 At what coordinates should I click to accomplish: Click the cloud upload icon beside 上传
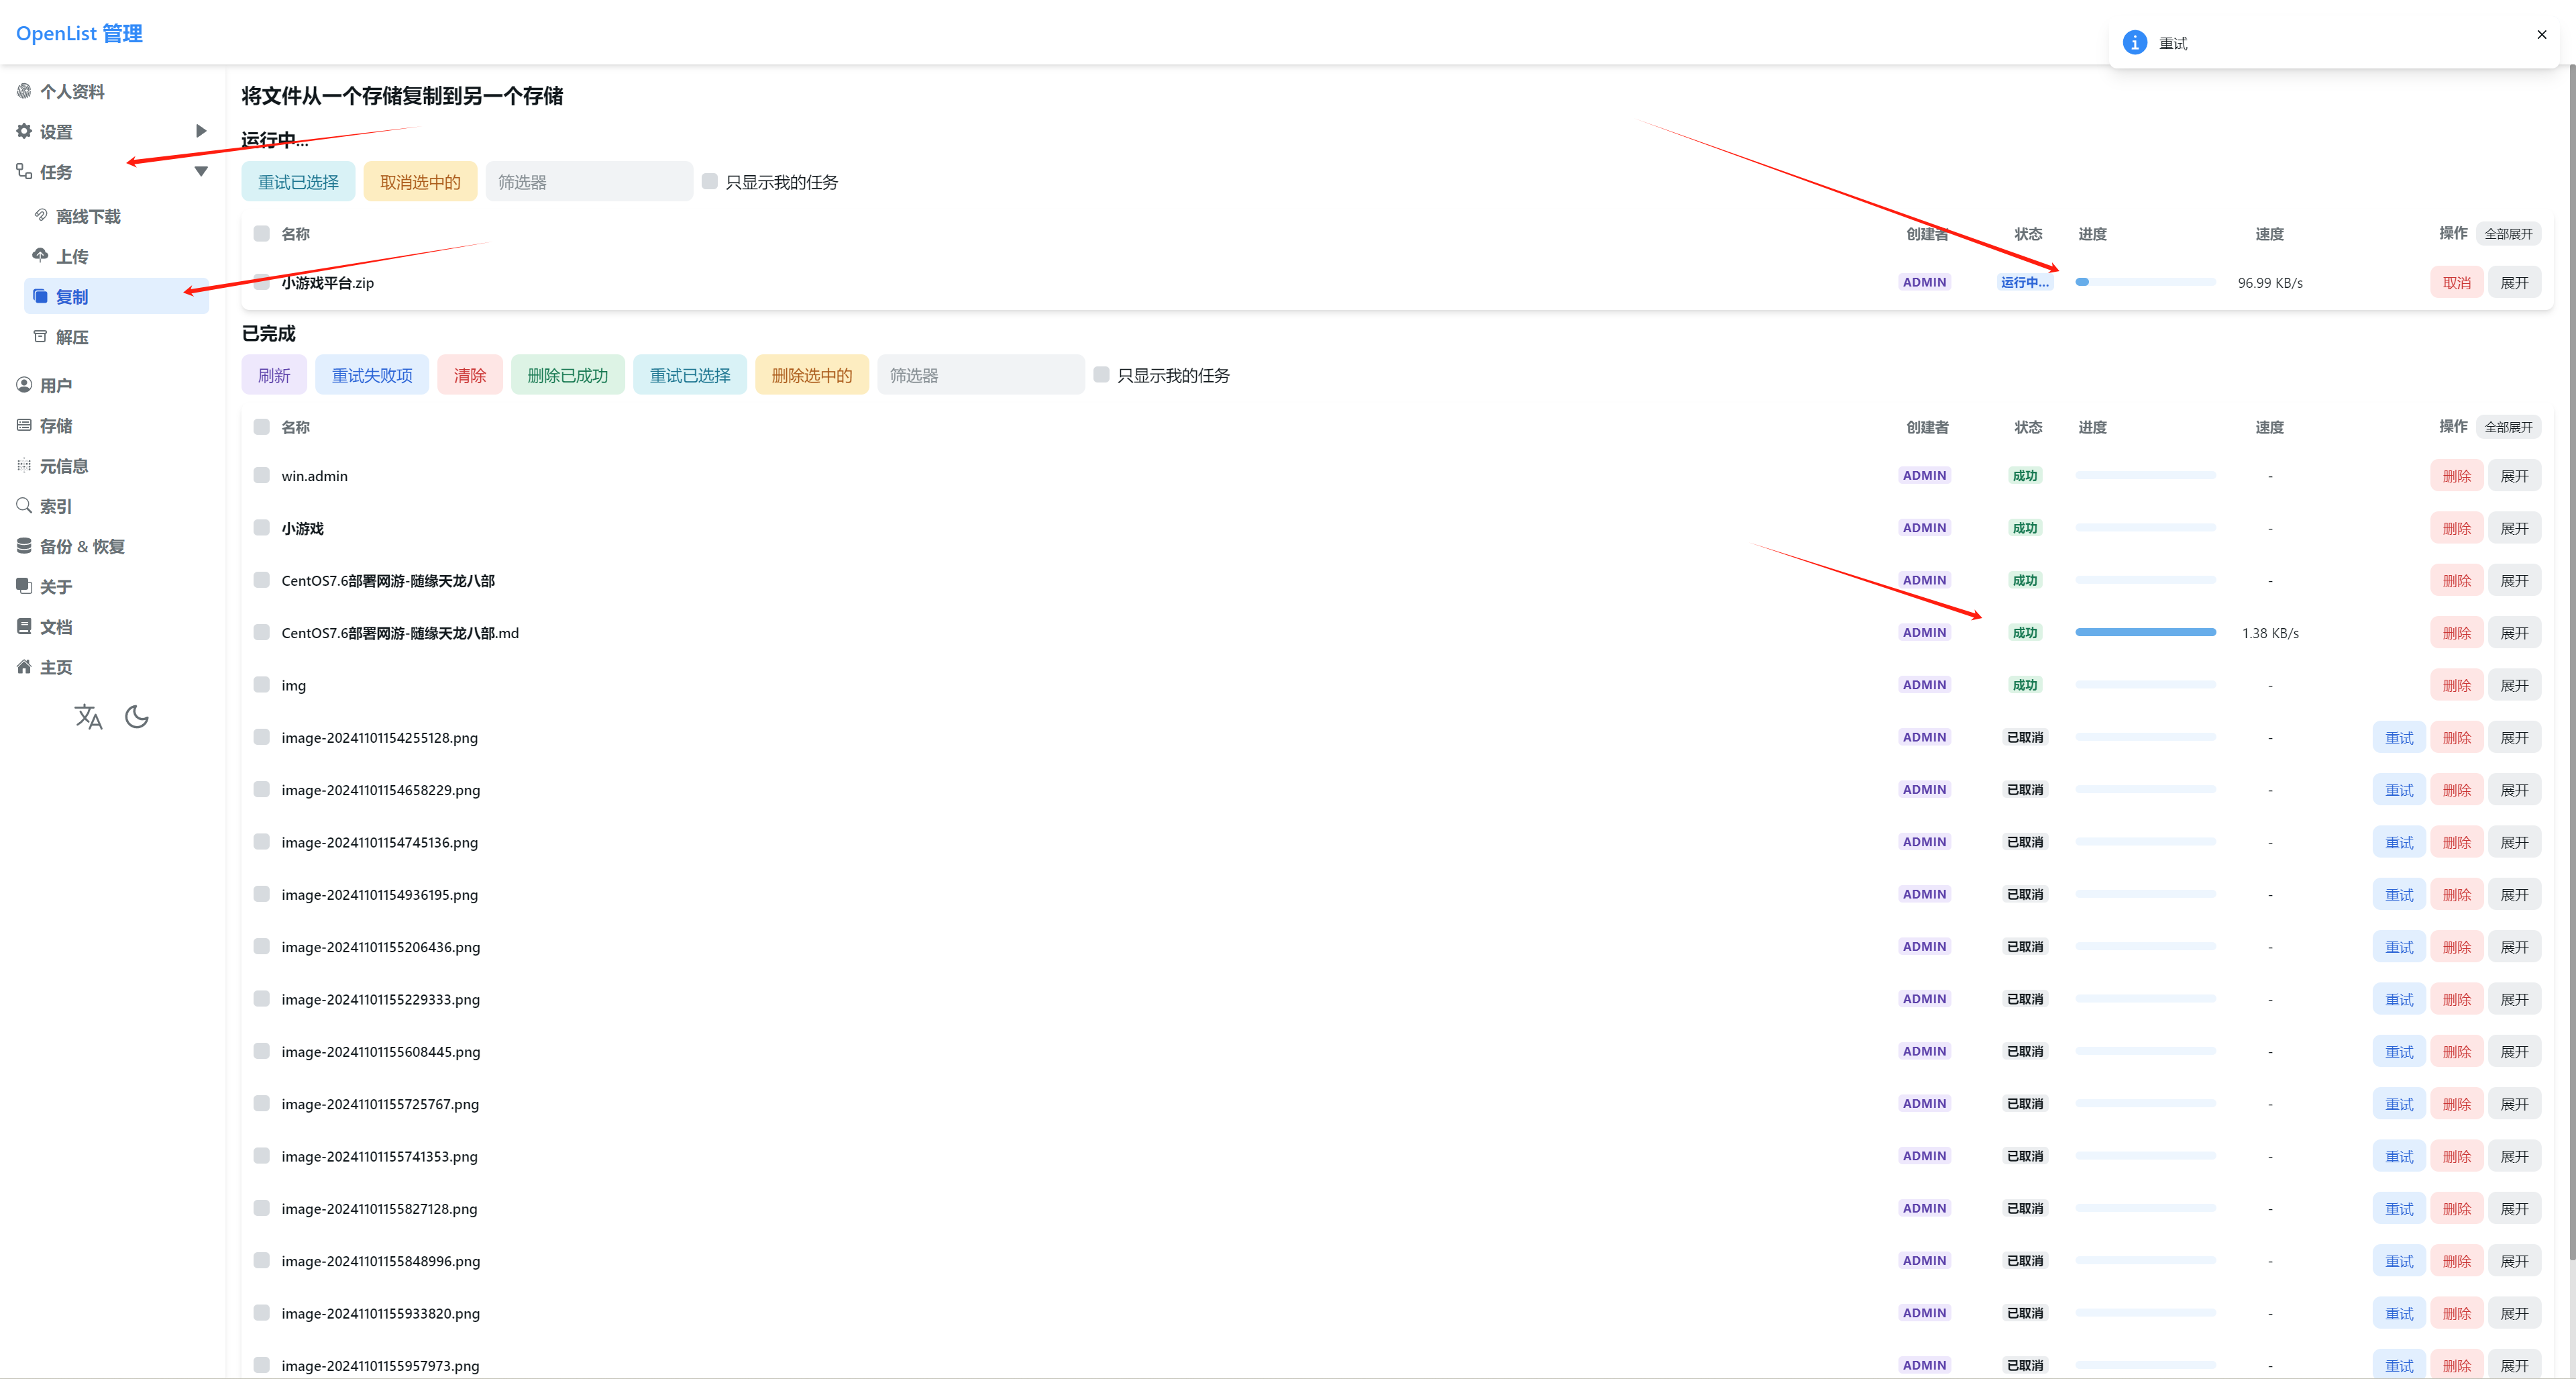pos(40,255)
